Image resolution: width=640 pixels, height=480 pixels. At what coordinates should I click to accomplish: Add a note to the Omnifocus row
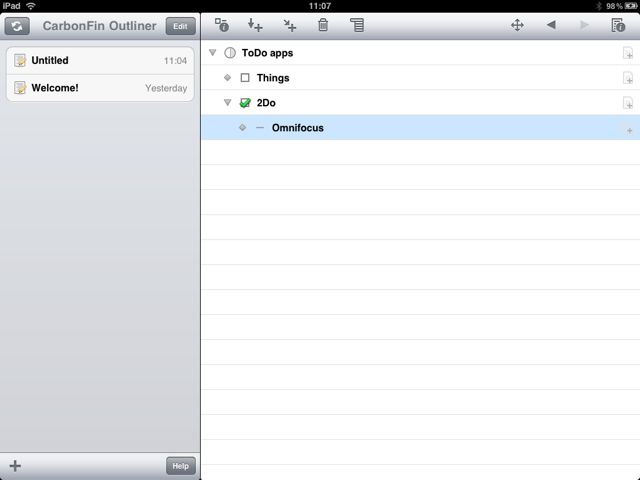pos(629,131)
